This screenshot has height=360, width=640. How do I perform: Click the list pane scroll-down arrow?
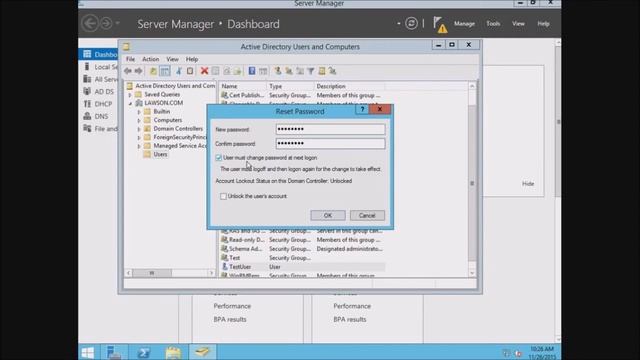tap(472, 273)
